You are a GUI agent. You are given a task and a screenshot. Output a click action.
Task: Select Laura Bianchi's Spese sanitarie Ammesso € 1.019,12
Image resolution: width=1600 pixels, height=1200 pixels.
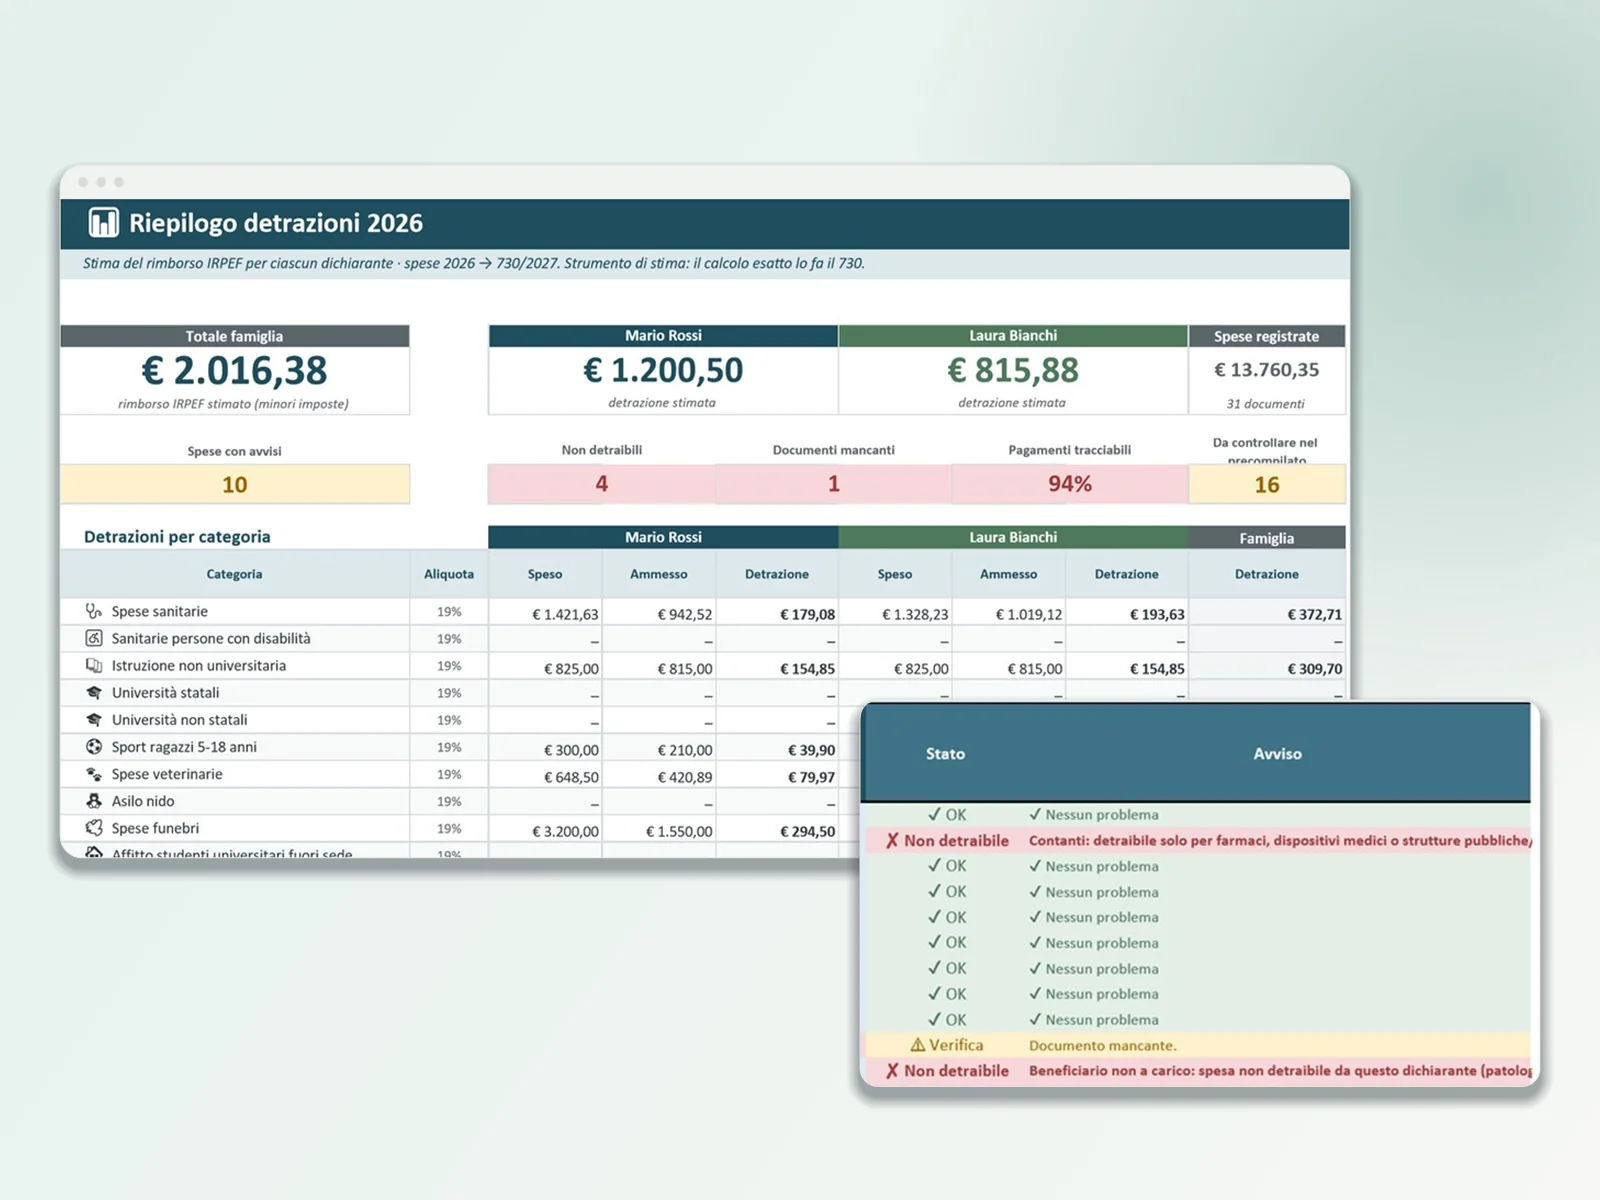1029,615
